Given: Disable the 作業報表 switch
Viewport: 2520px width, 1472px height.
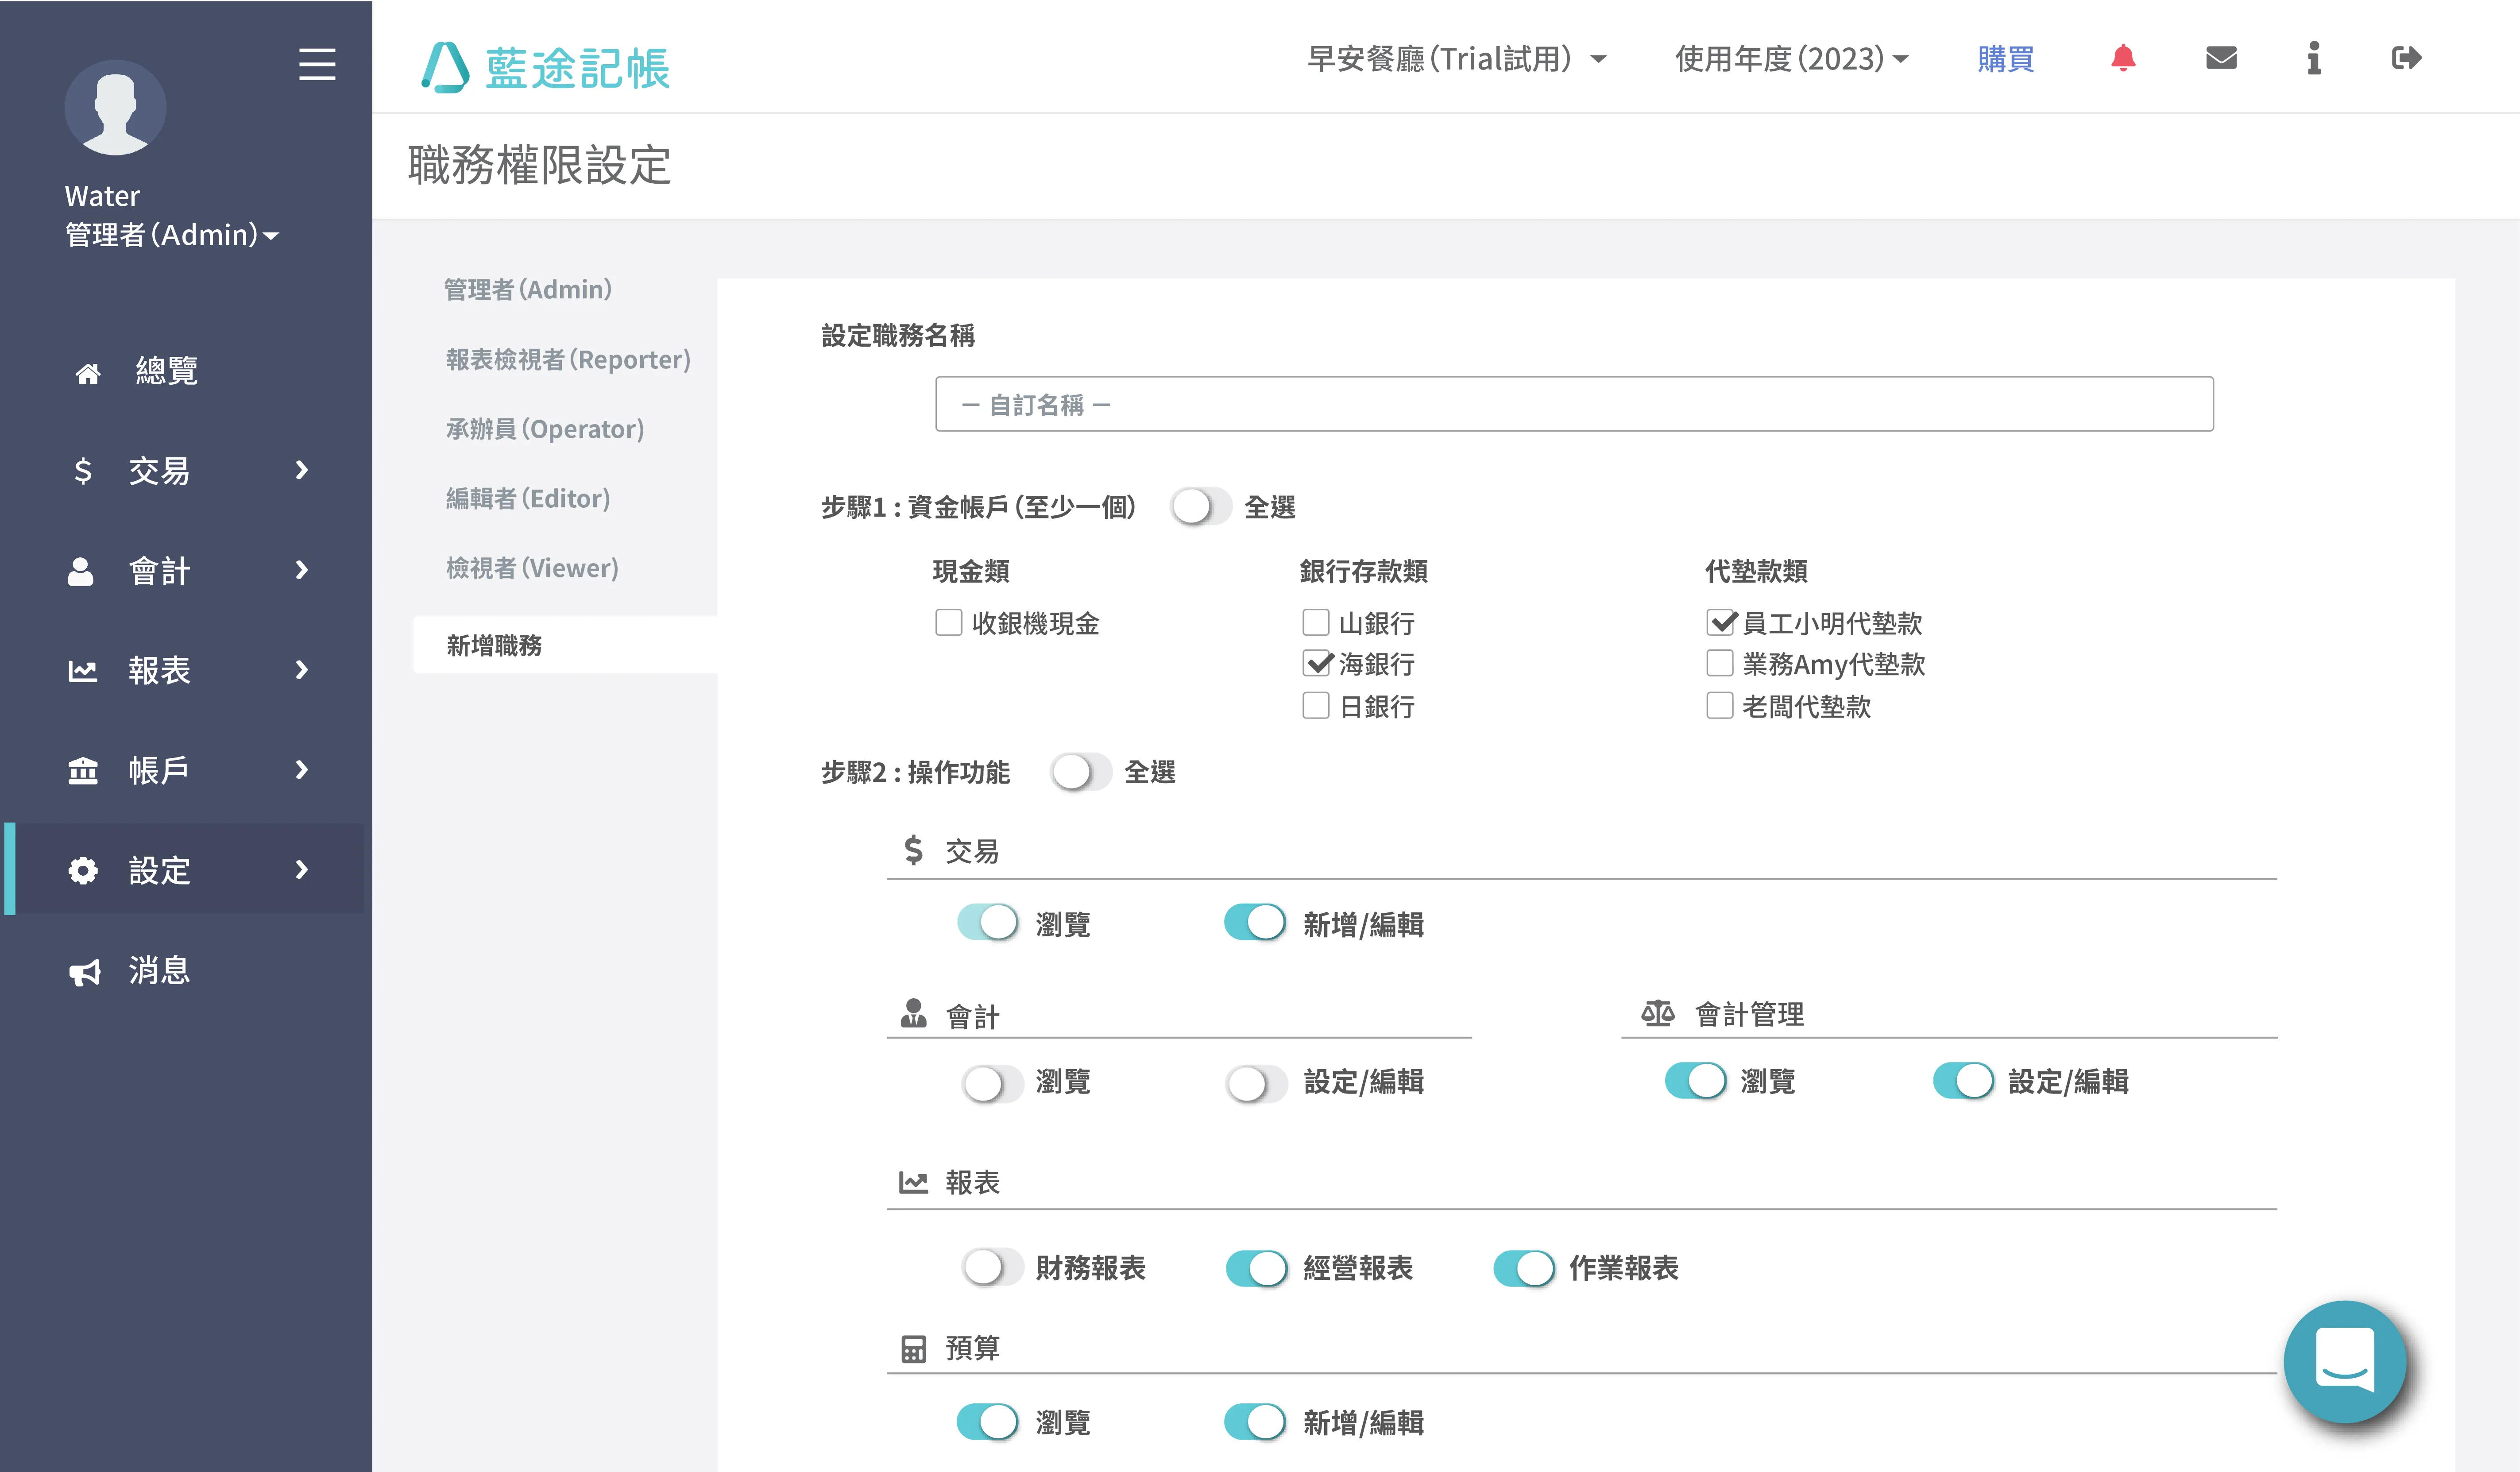Looking at the screenshot, I should point(1524,1268).
